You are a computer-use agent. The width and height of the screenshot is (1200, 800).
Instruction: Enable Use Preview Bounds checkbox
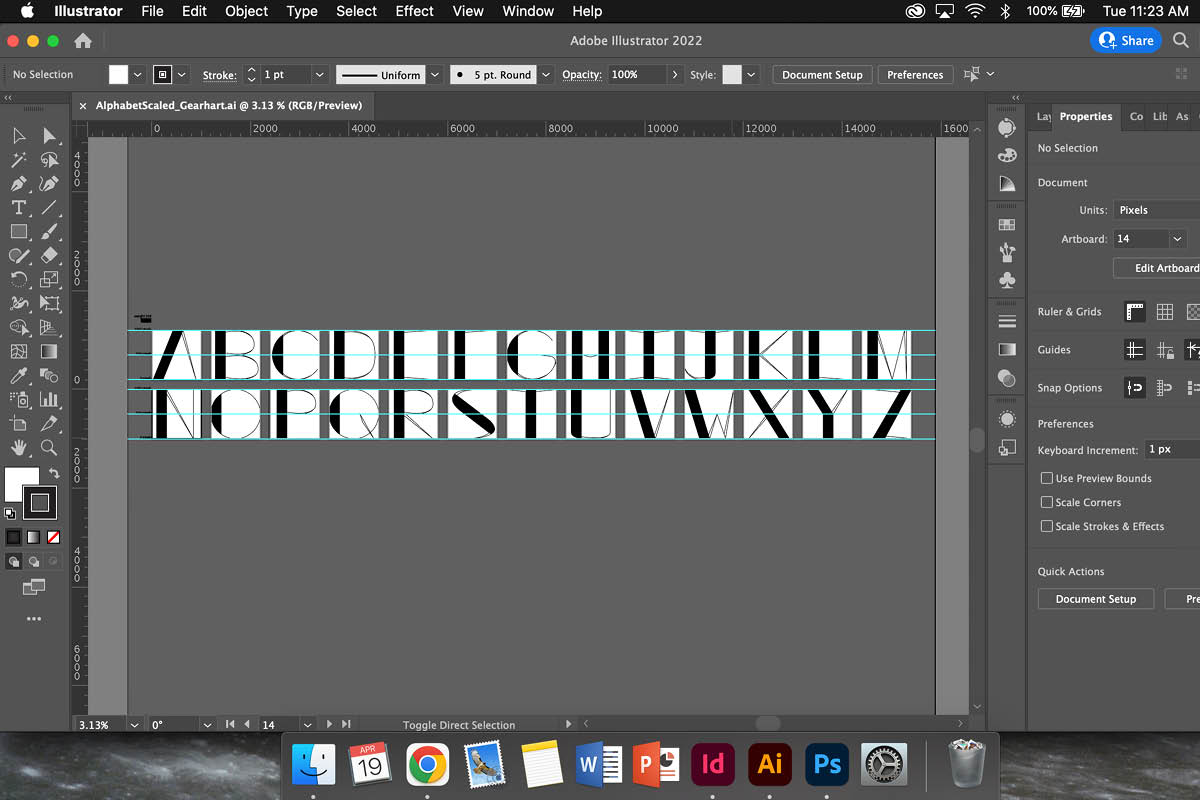1047,478
